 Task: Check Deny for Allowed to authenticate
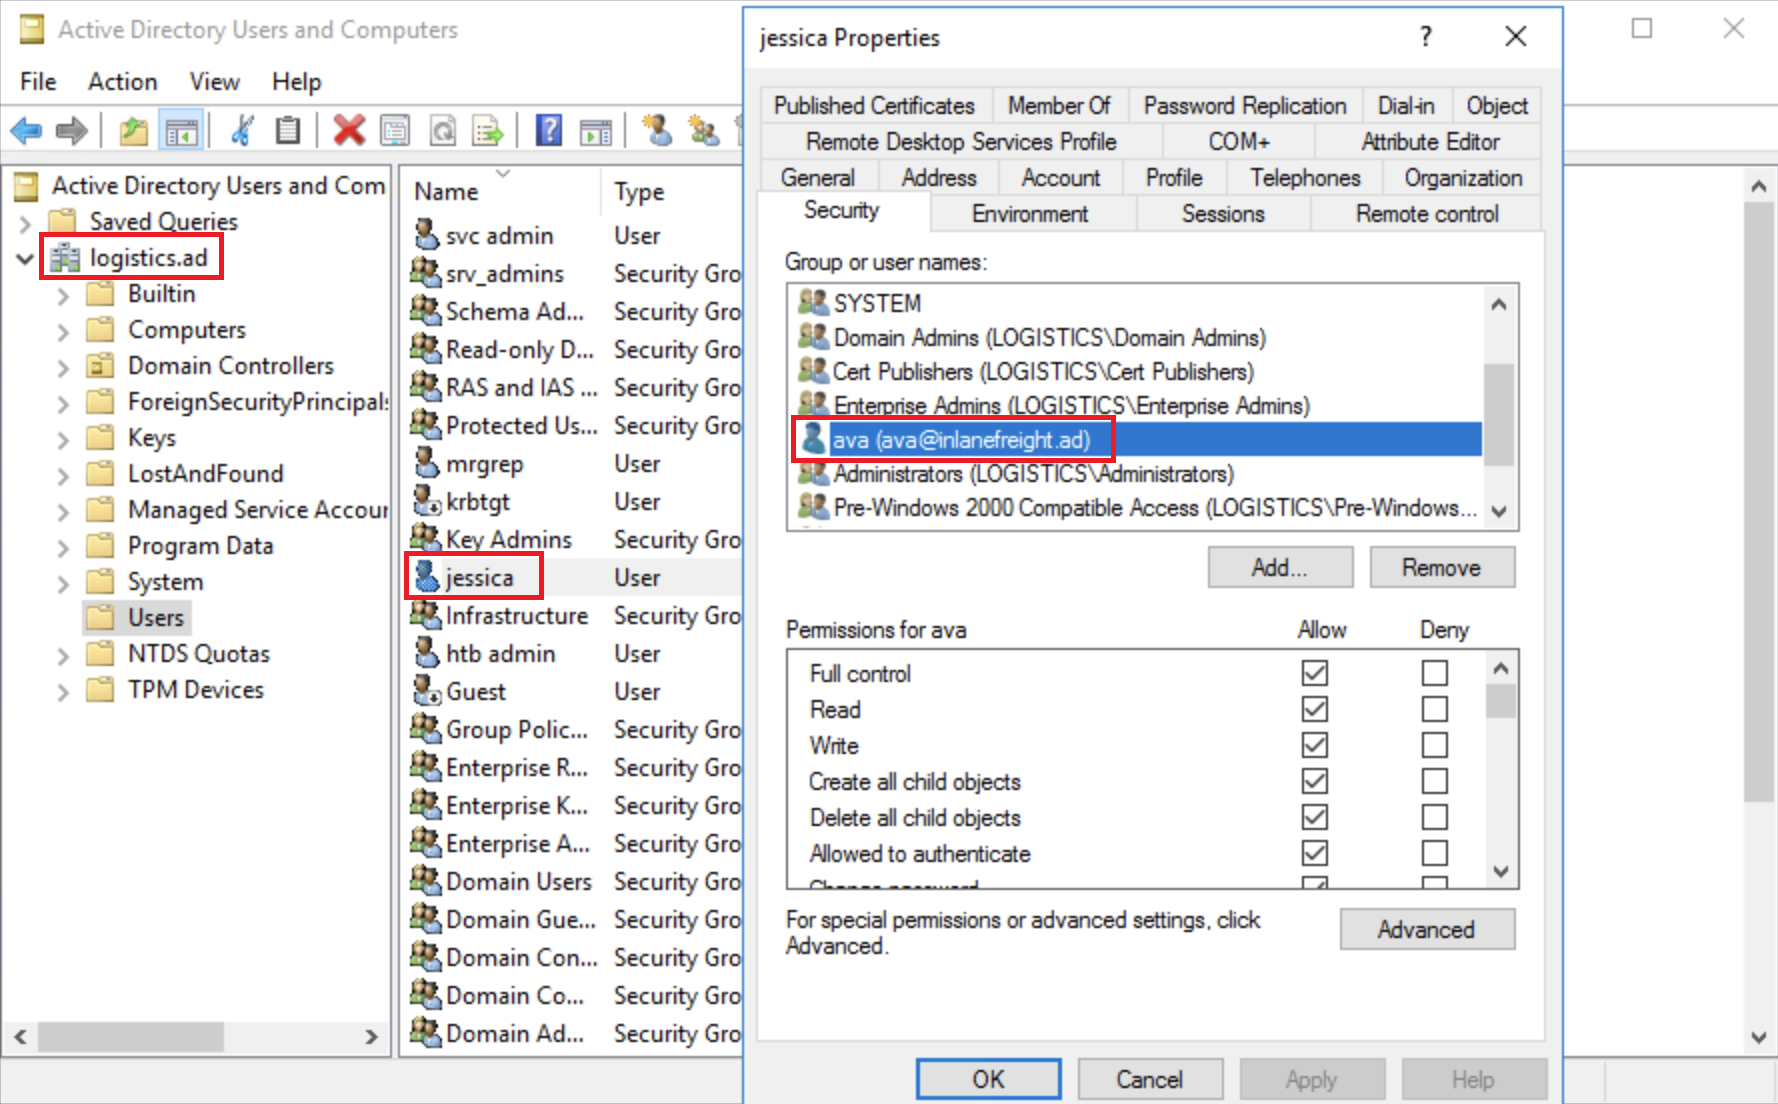pos(1434,853)
